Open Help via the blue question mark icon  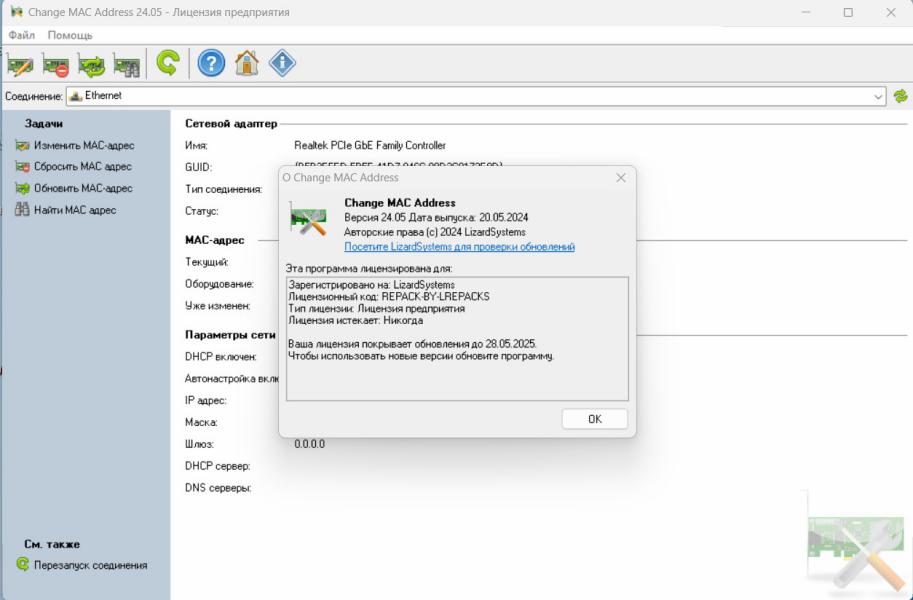point(211,63)
